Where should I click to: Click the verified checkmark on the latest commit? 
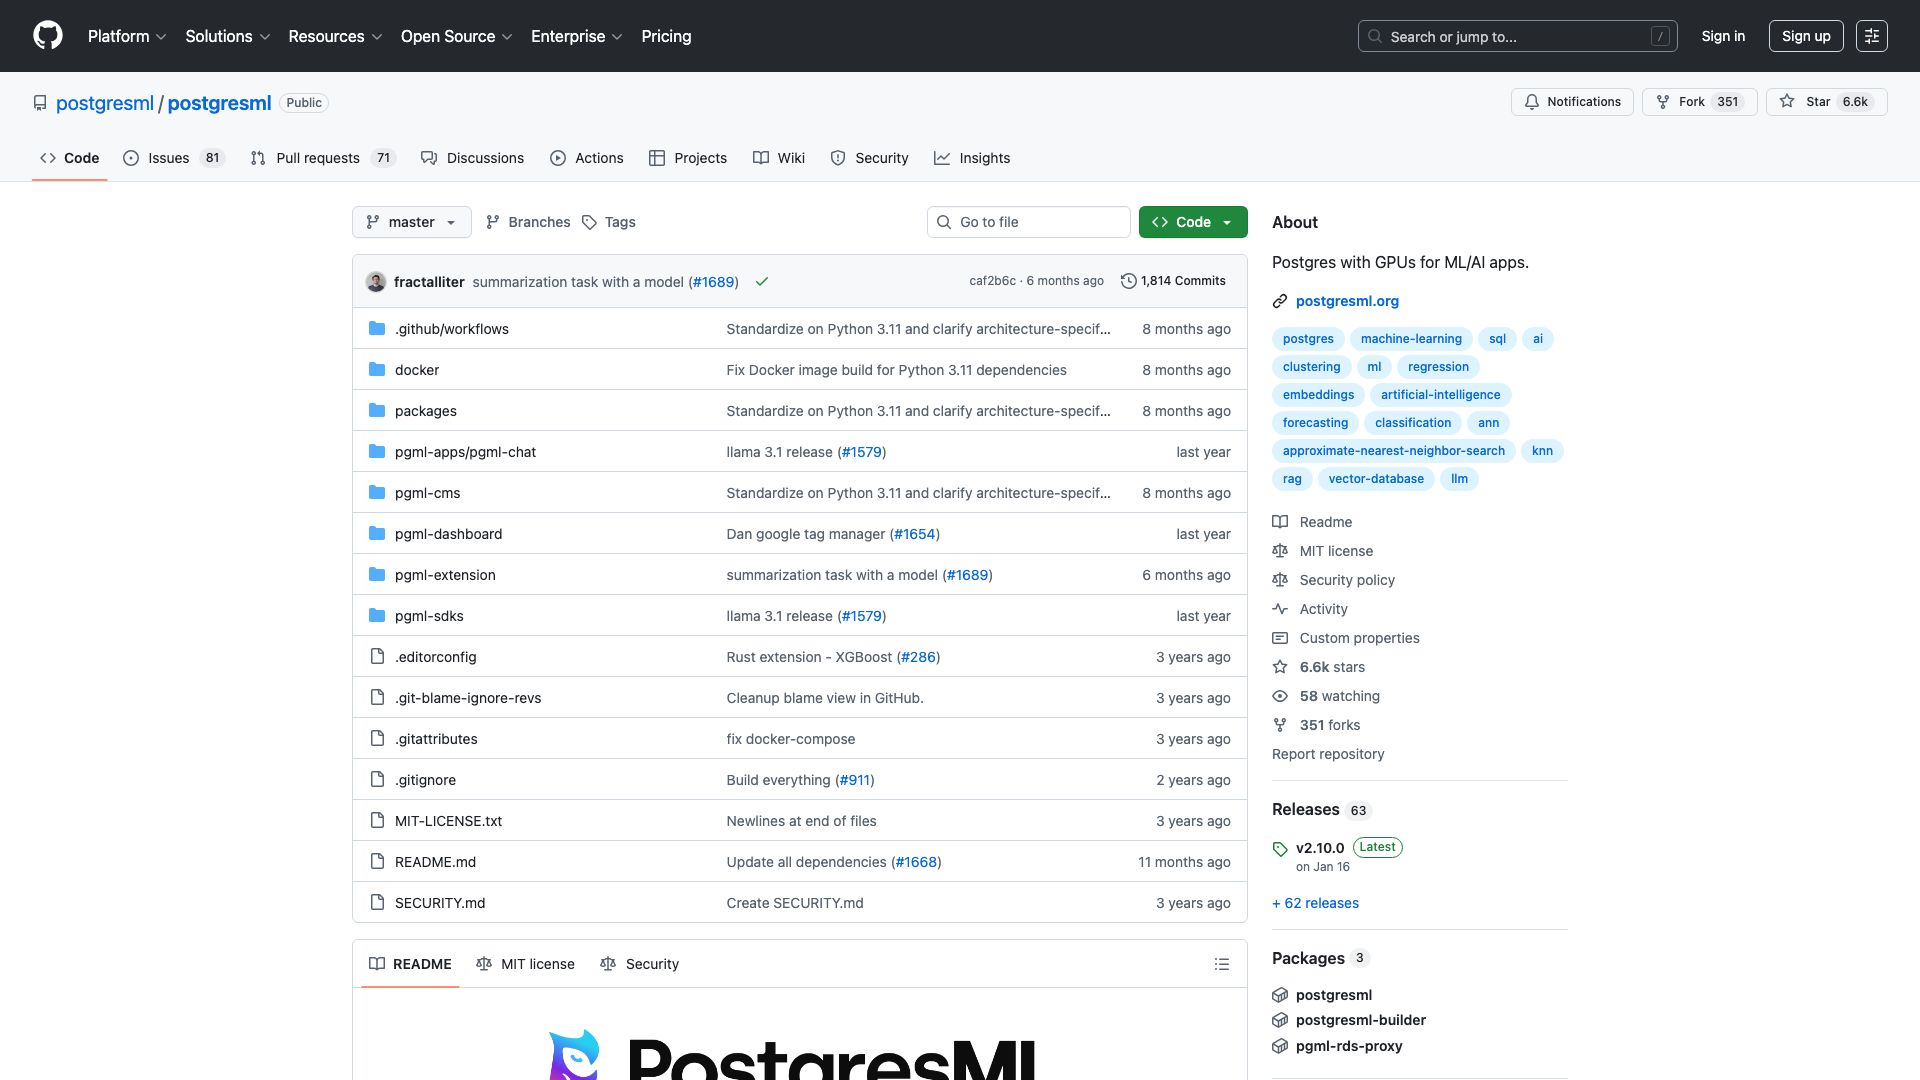pos(761,282)
